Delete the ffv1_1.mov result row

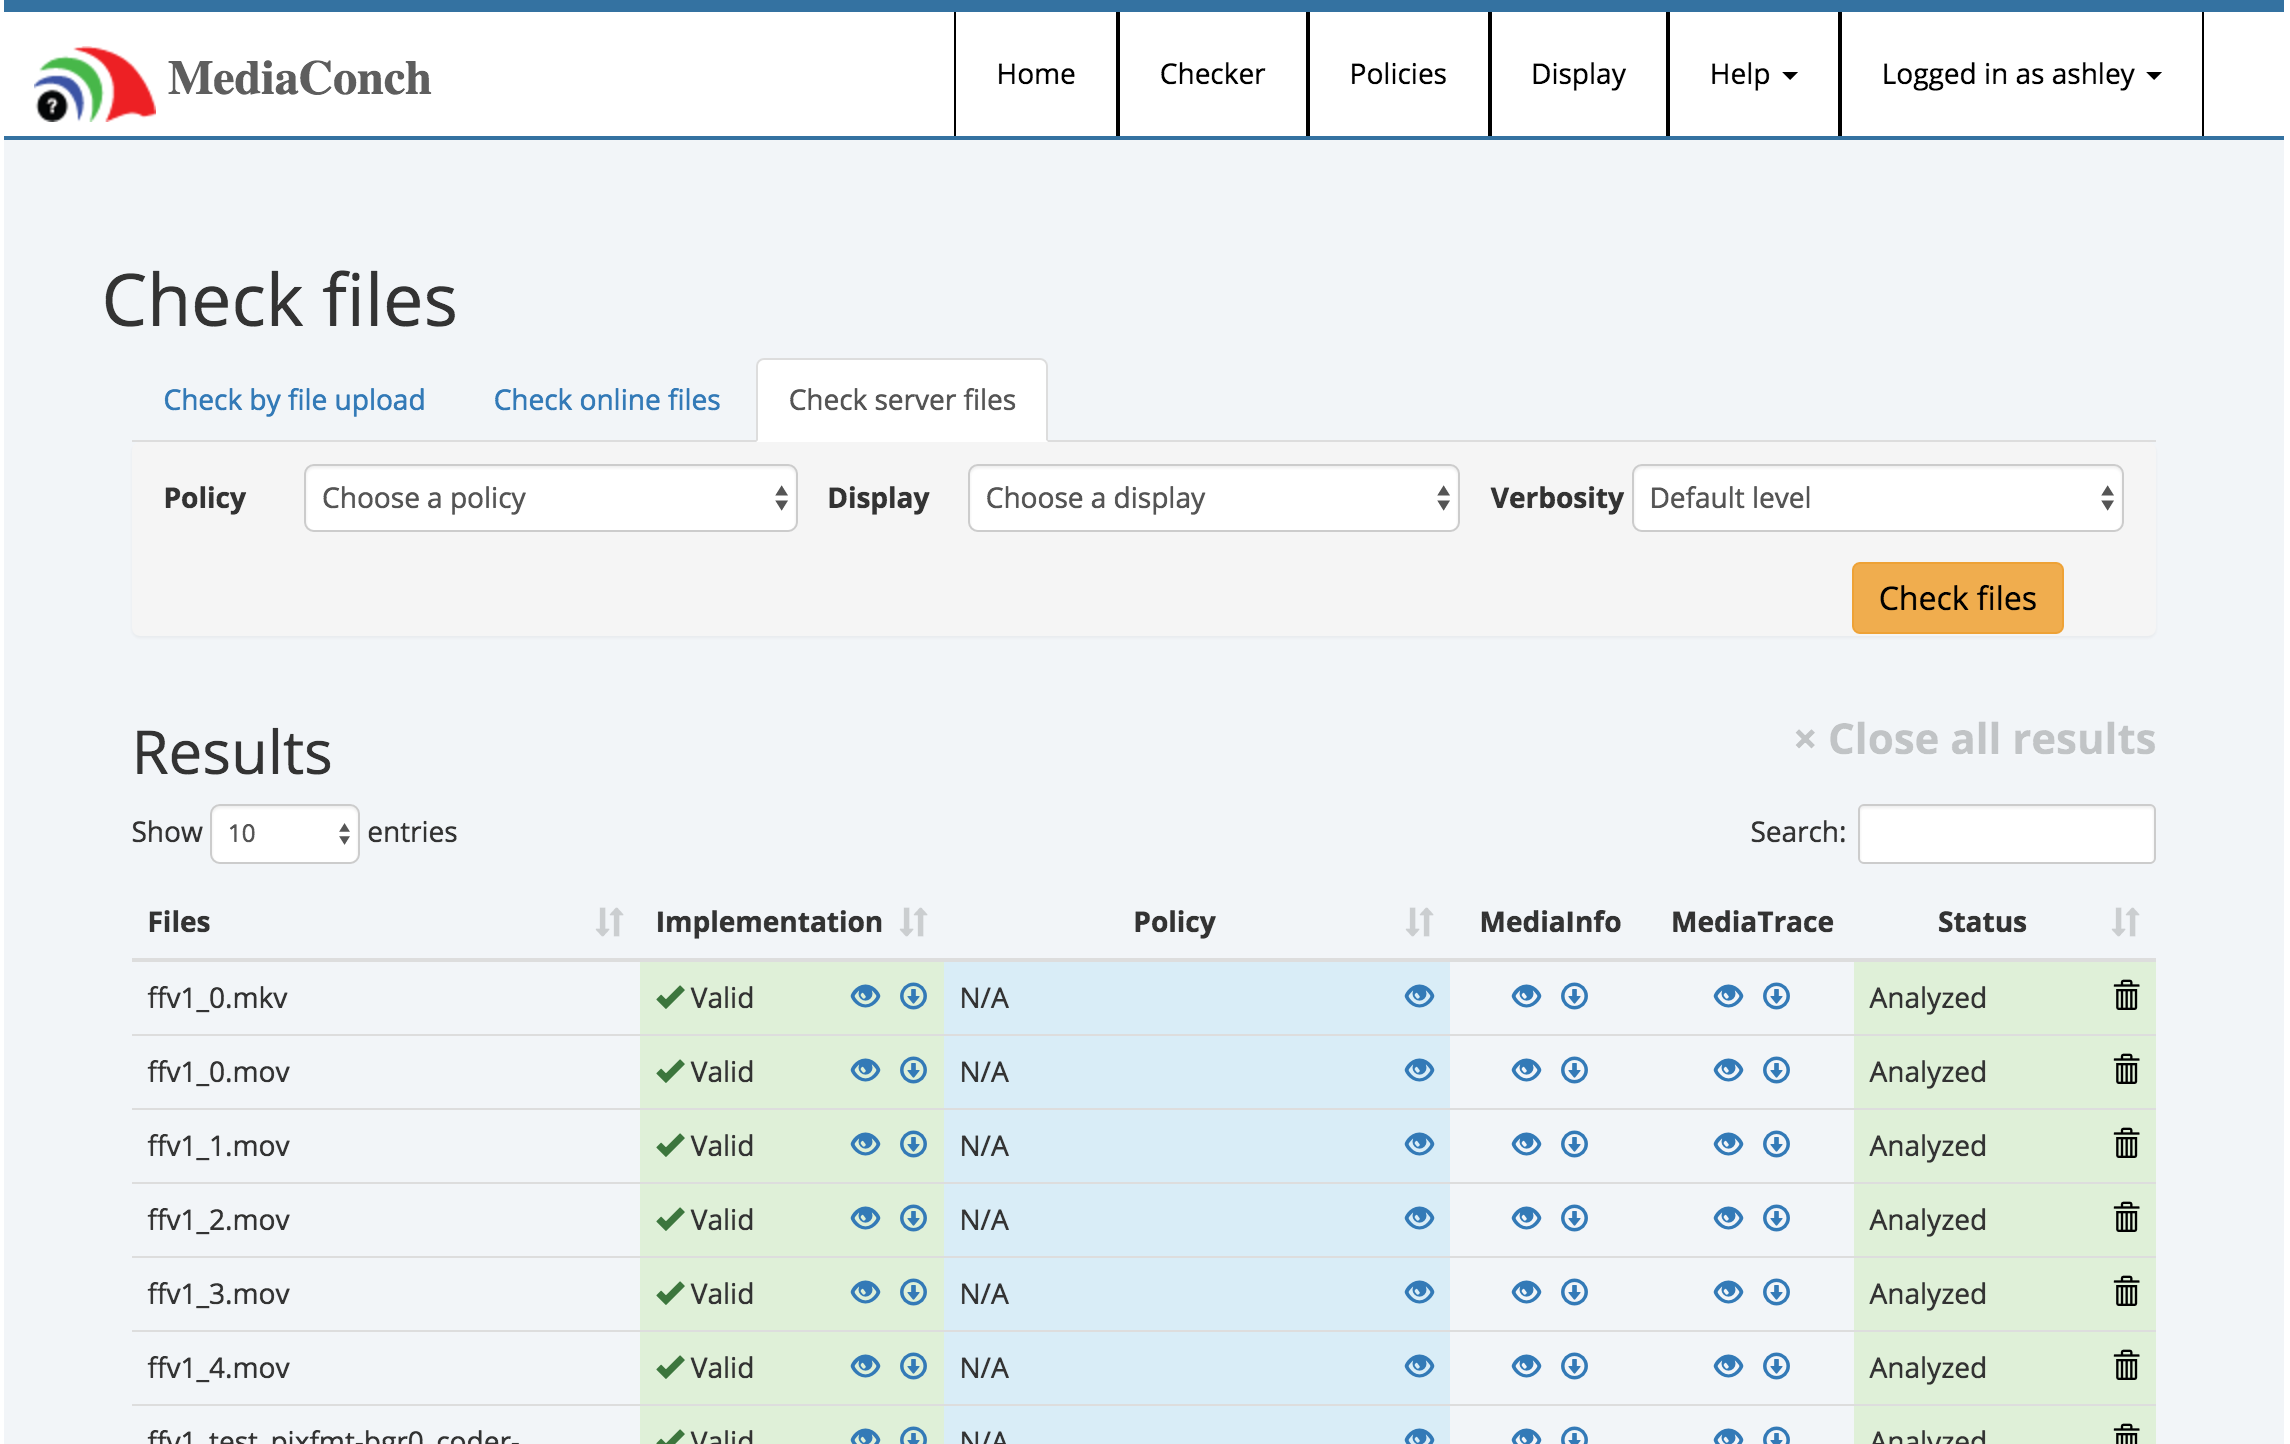click(x=2126, y=1143)
